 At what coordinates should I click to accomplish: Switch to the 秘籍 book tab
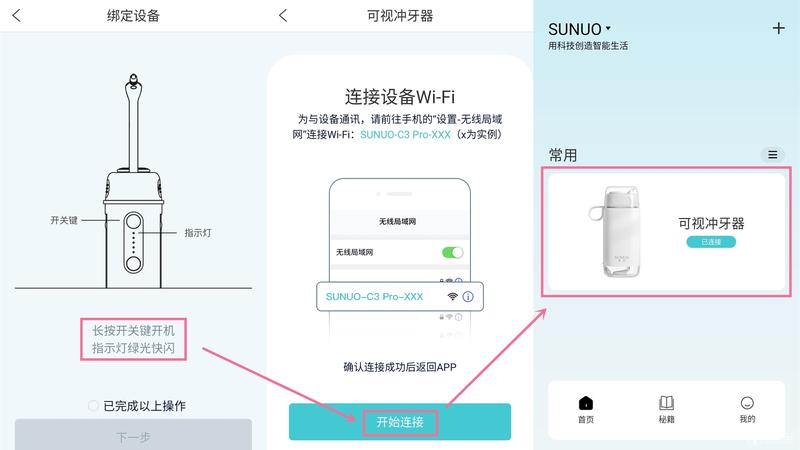tap(666, 409)
